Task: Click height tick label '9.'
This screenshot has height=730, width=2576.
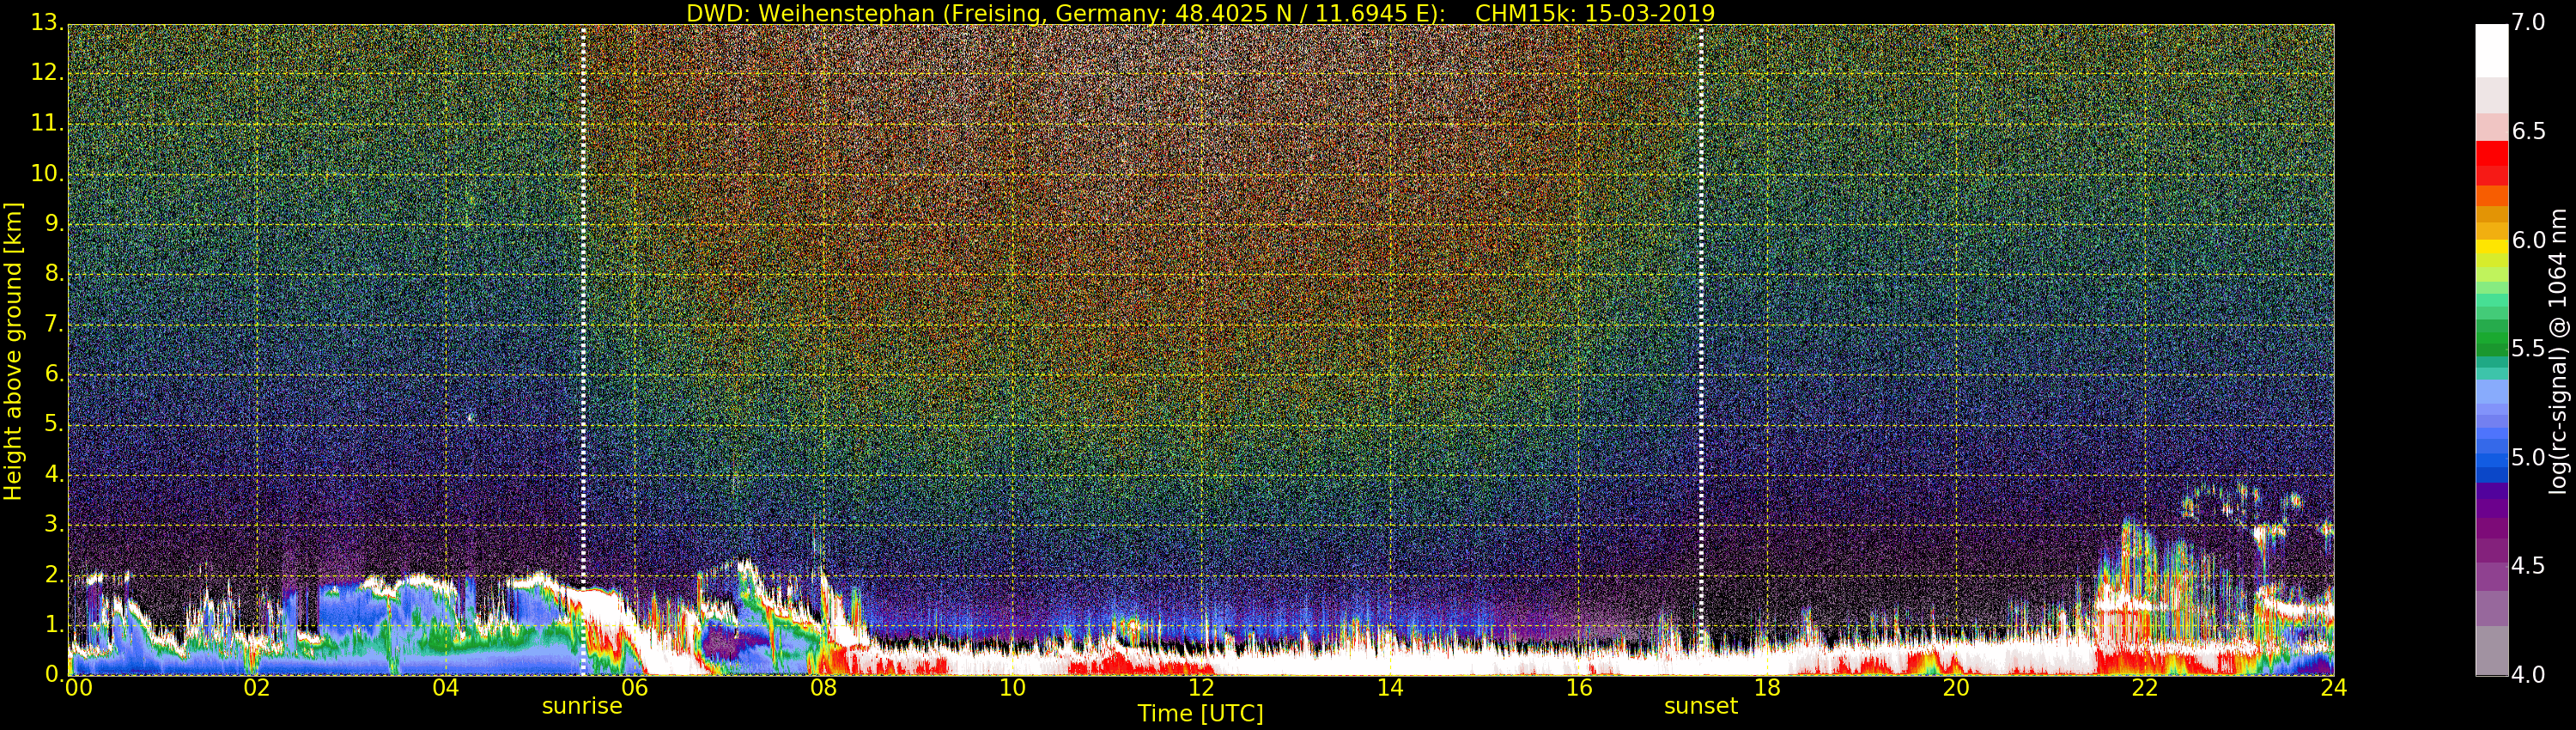Action: tap(53, 224)
